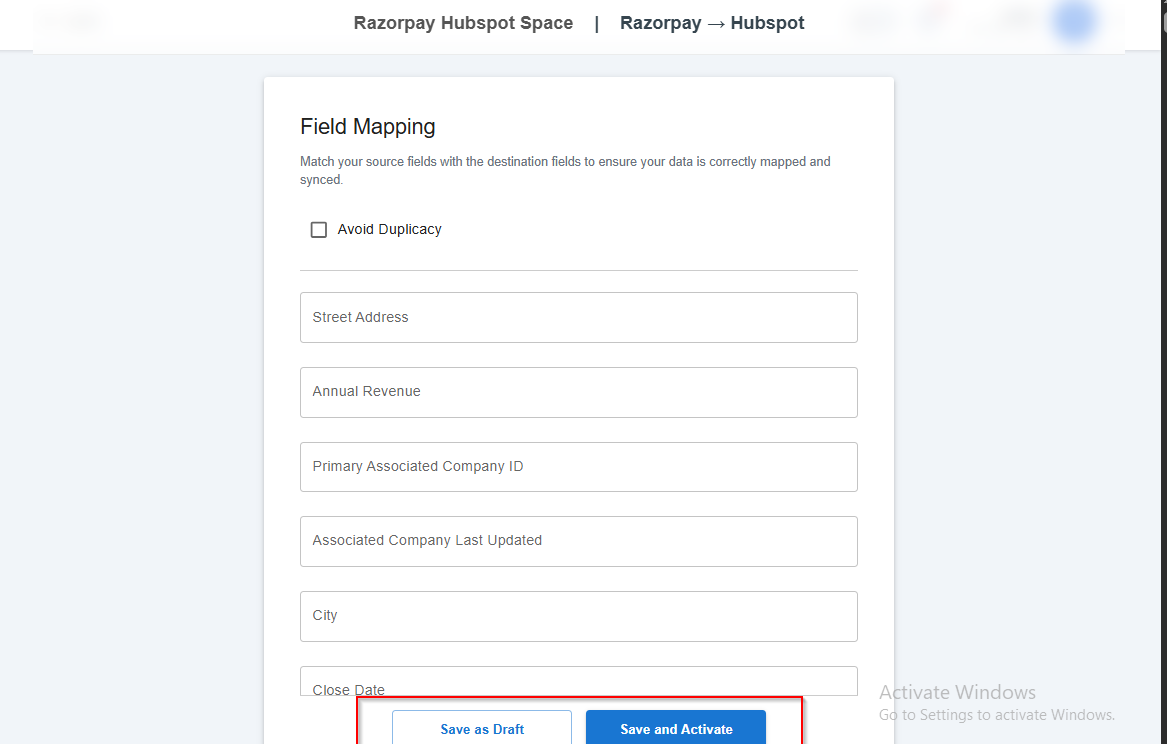Image resolution: width=1167 pixels, height=744 pixels.
Task: Enable the Avoid Duplicacy checkbox
Action: [x=319, y=230]
